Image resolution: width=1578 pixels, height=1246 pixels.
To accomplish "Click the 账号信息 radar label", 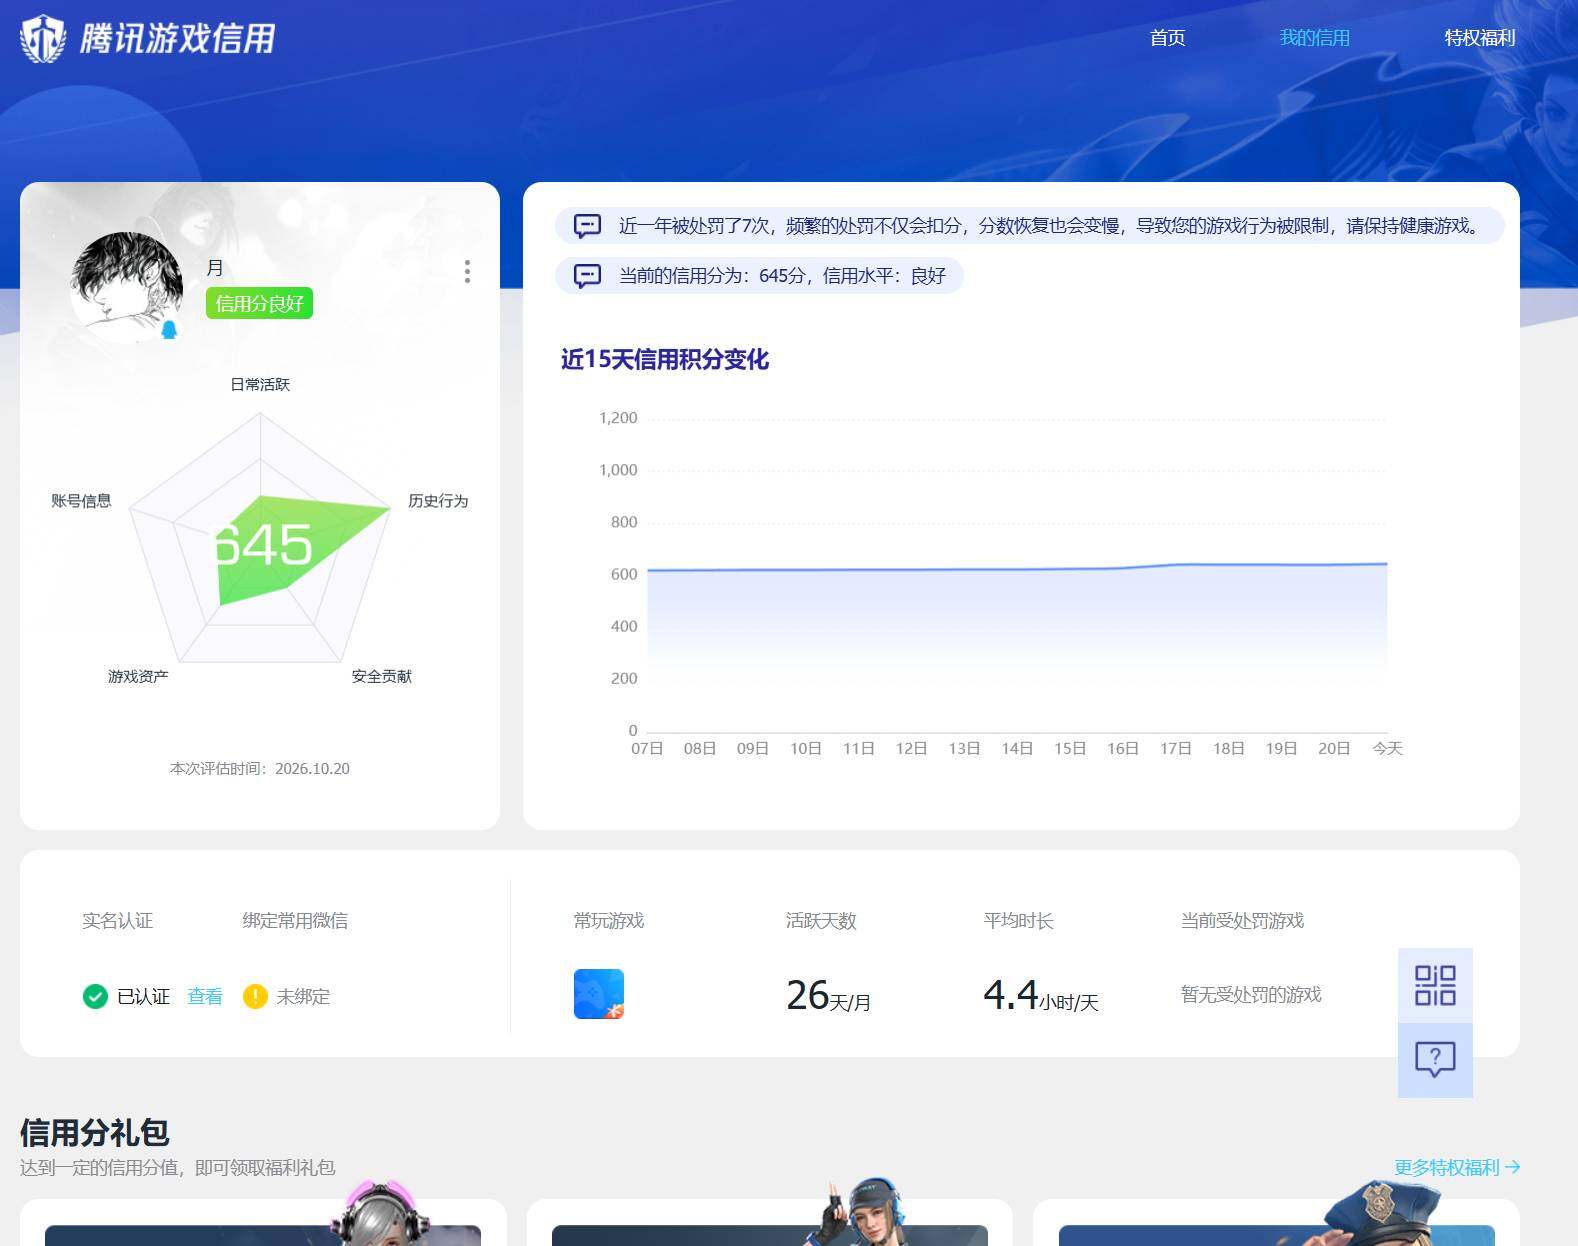I will 81,500.
